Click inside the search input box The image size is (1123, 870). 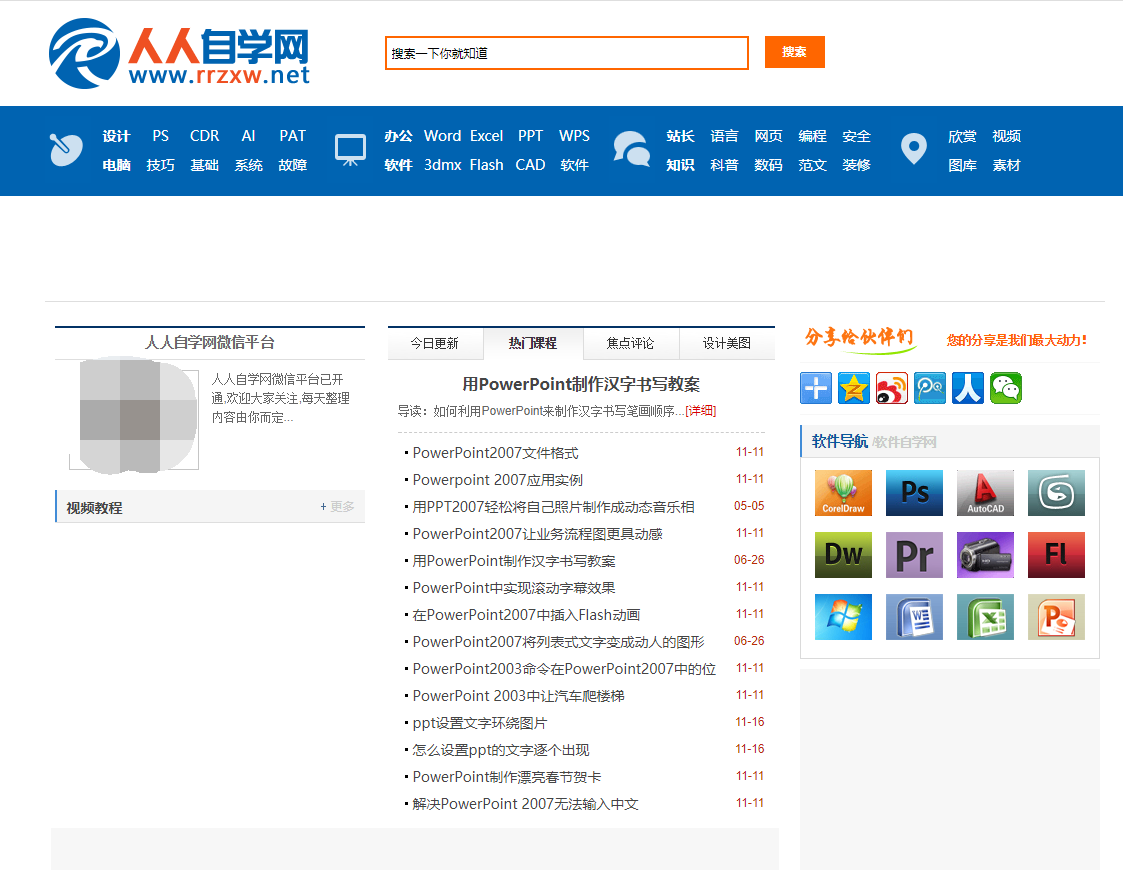coord(567,53)
